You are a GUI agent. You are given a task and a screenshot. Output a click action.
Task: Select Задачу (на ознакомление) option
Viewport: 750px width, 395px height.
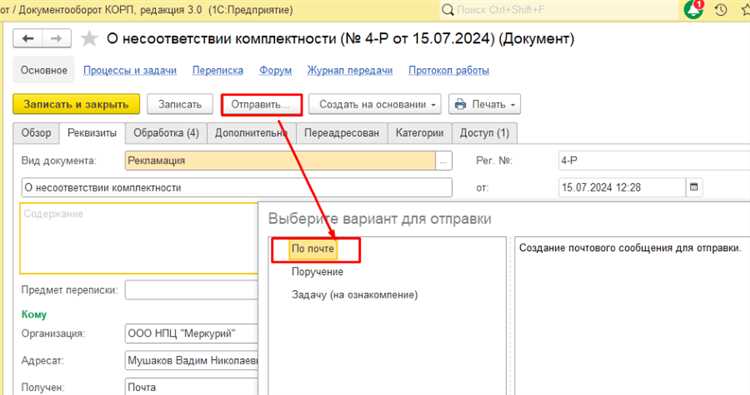pos(354,295)
